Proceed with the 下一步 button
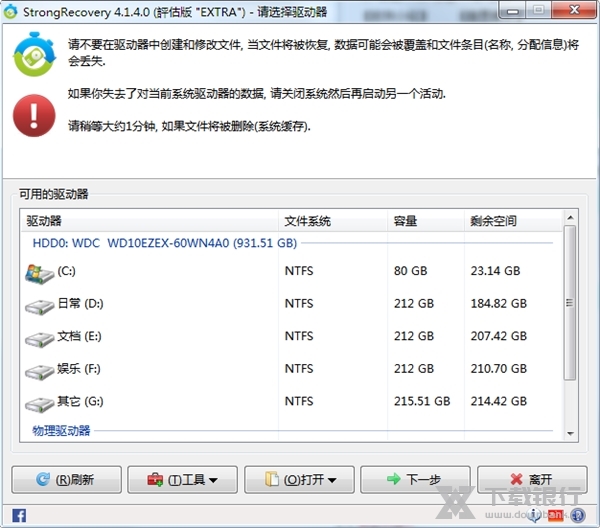Image resolution: width=600 pixels, height=528 pixels. pyautogui.click(x=416, y=479)
